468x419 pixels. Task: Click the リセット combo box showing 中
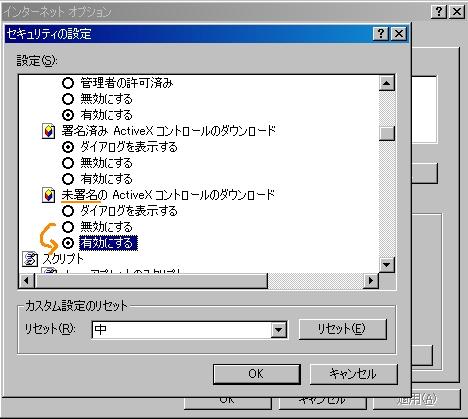189,330
